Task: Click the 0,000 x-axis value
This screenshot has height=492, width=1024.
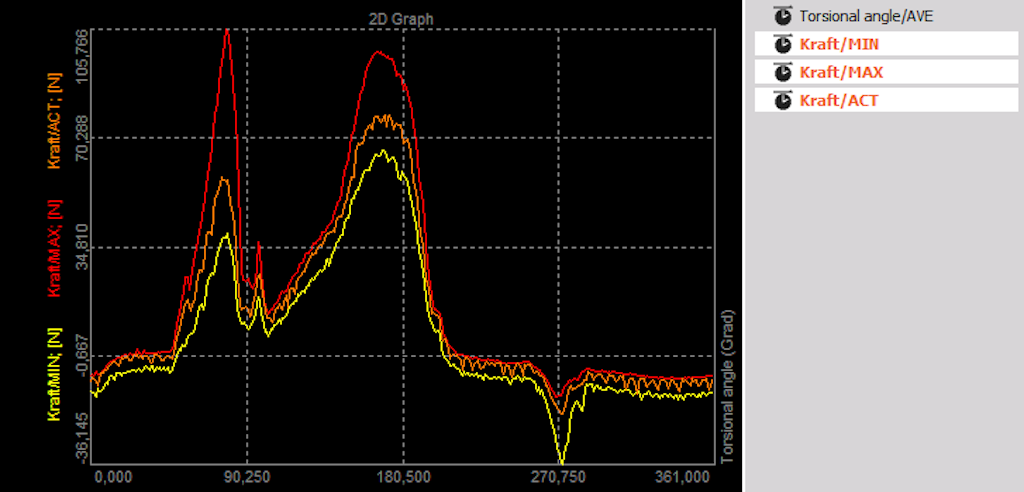Action: point(114,476)
